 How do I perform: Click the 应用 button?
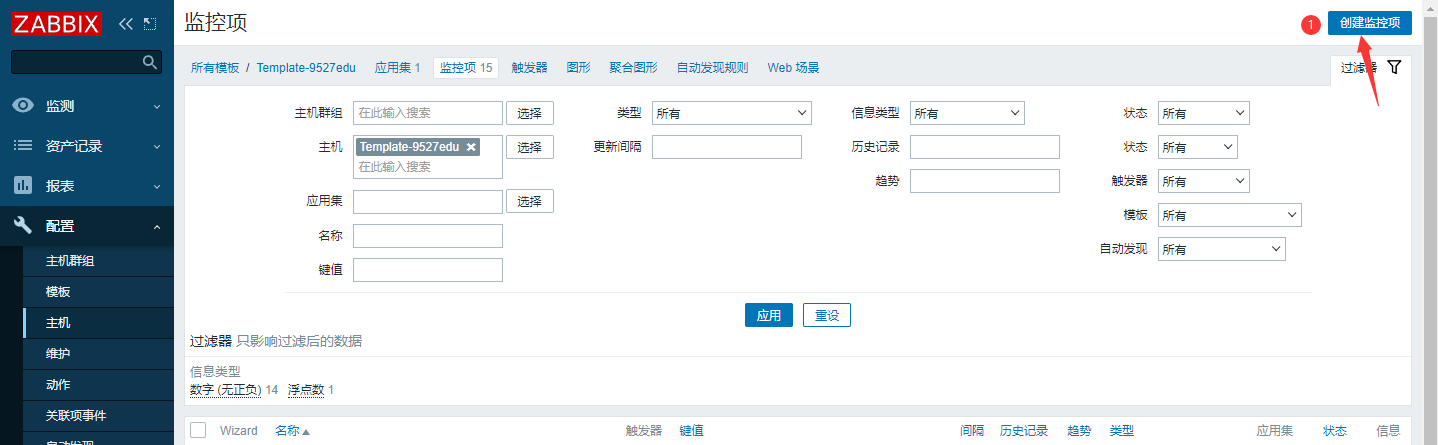click(x=769, y=315)
